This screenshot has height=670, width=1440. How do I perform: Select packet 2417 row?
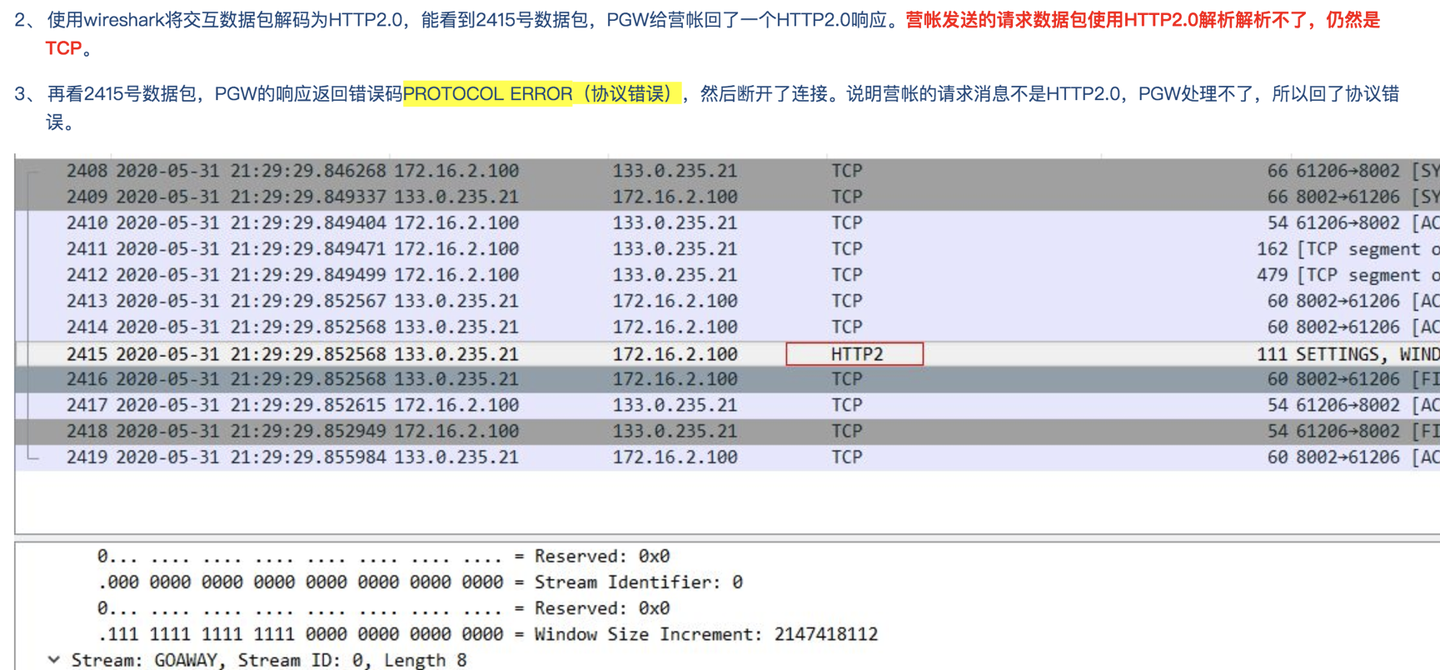(x=728, y=405)
